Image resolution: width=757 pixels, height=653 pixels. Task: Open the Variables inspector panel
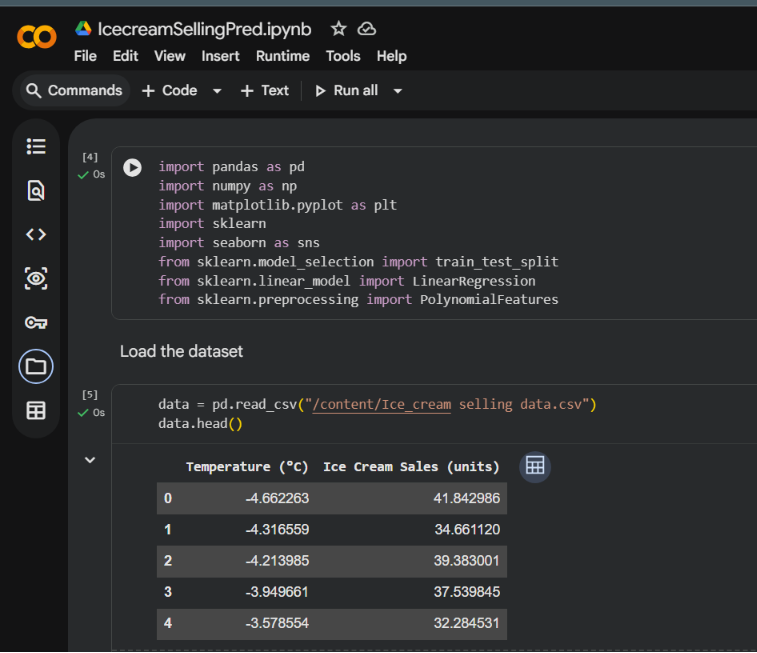pos(36,278)
